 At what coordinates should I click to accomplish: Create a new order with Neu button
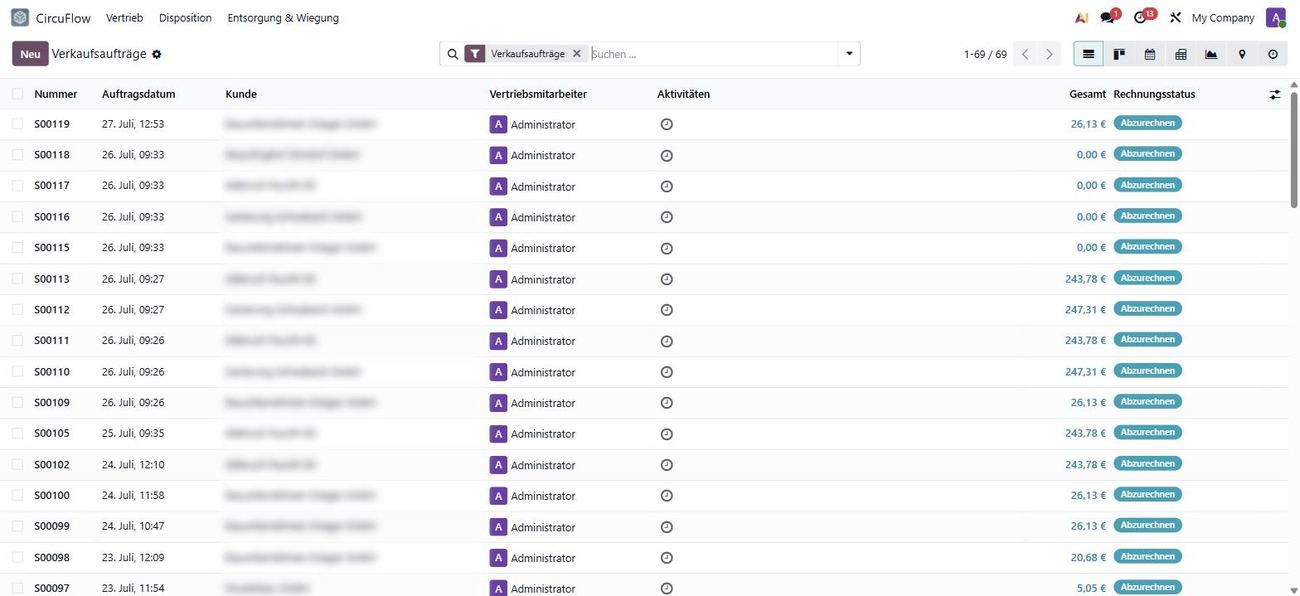pyautogui.click(x=30, y=54)
